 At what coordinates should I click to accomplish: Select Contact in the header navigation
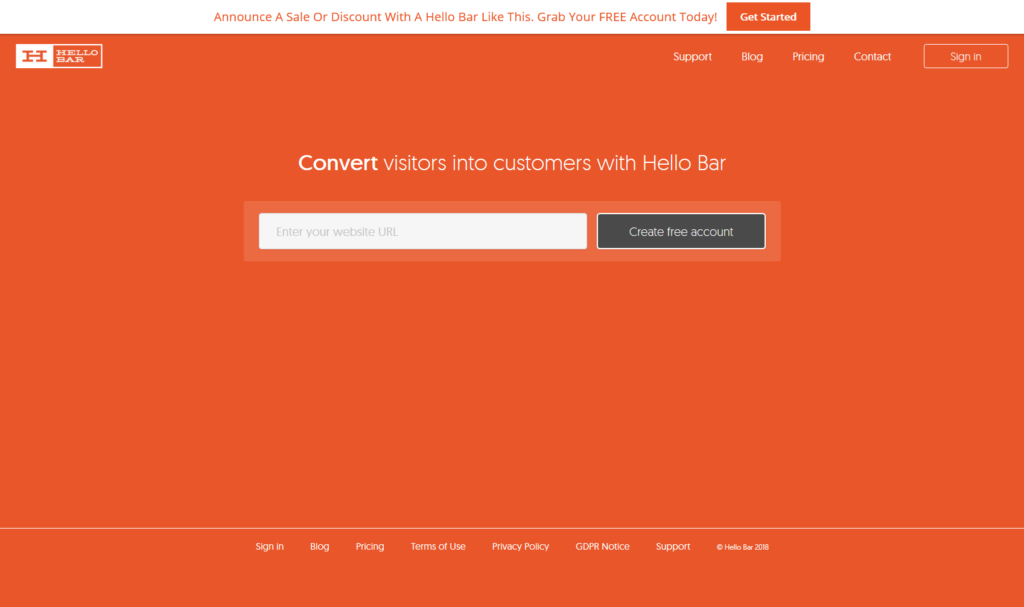872,57
